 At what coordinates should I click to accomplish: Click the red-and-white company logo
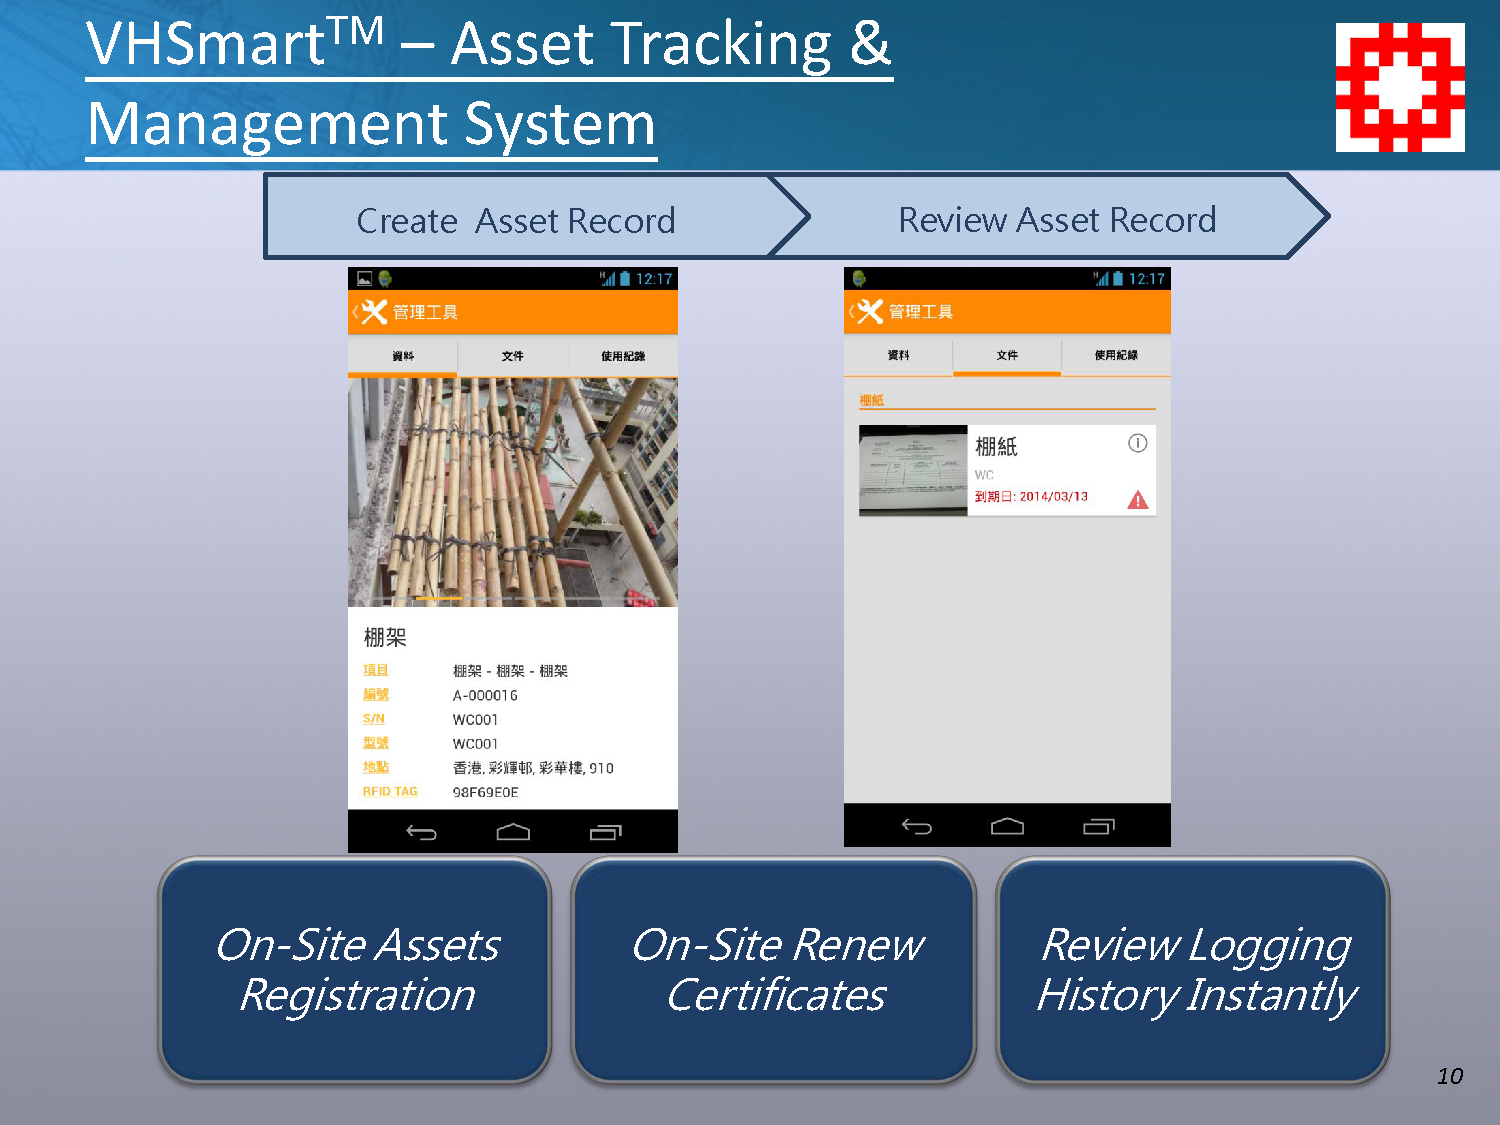[1400, 87]
